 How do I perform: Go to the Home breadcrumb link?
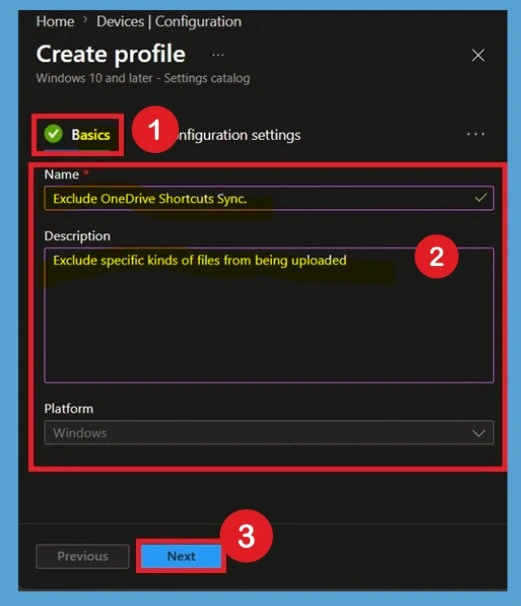point(55,22)
